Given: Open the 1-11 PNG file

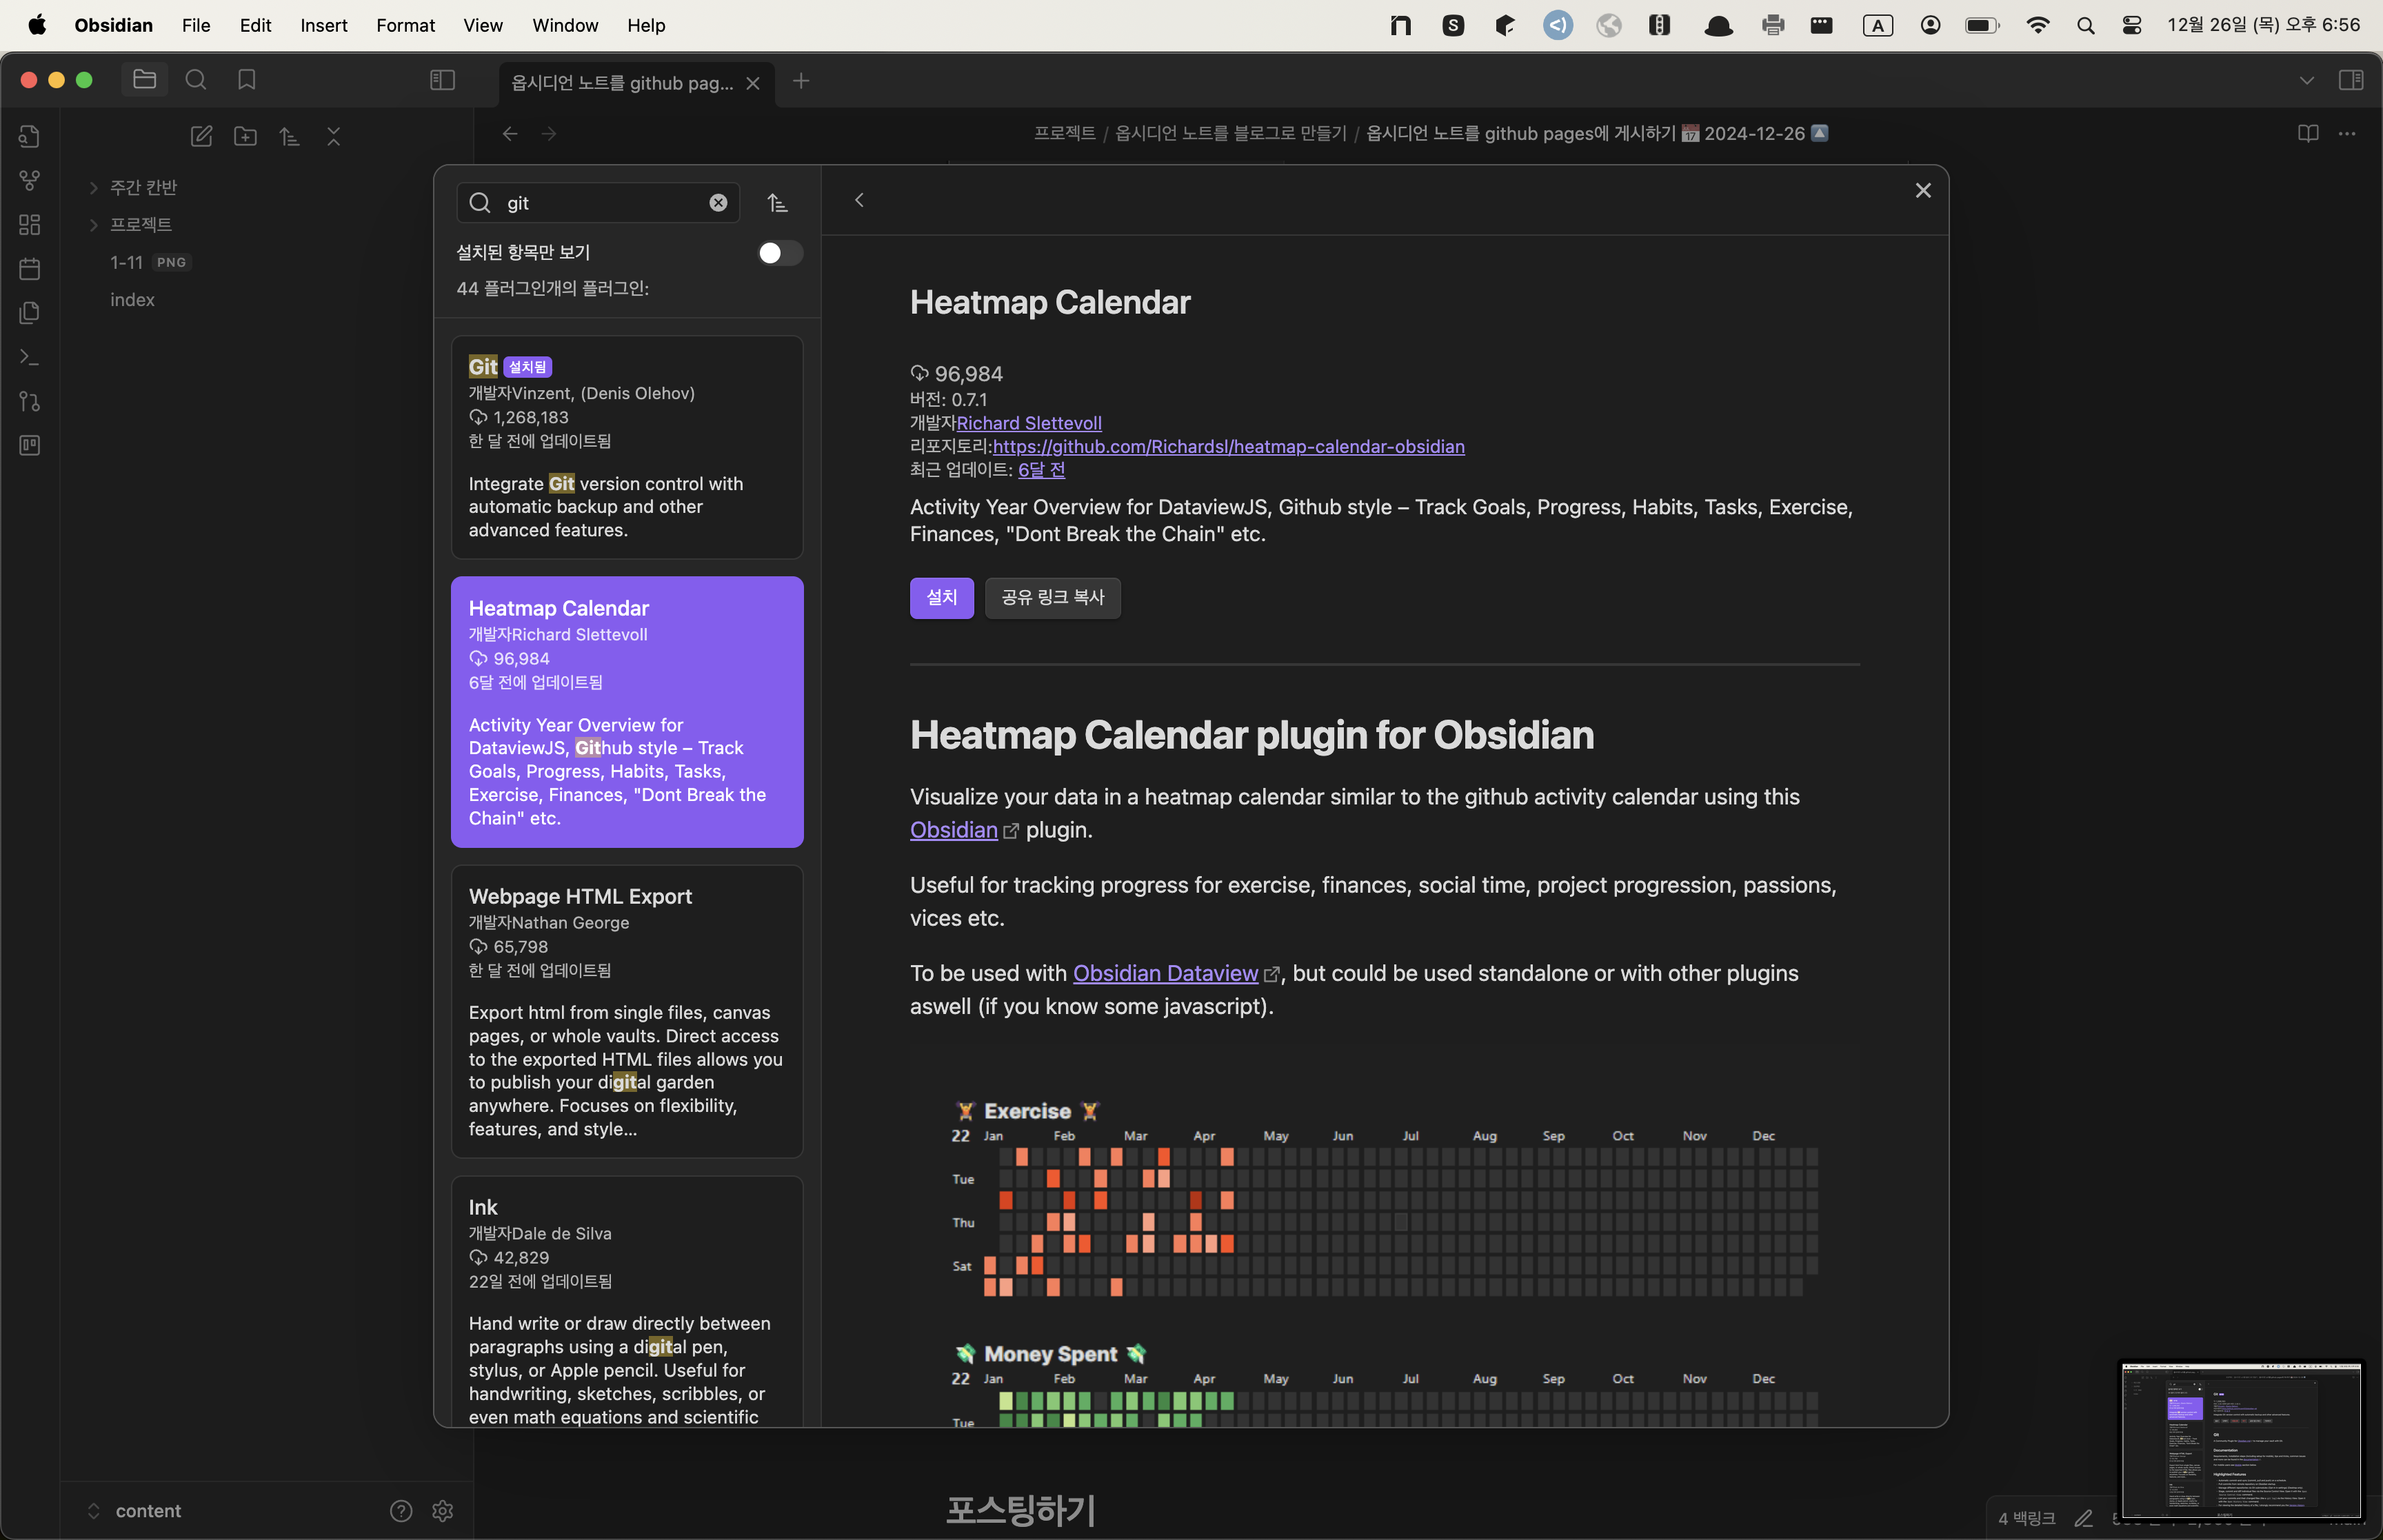Looking at the screenshot, I should tap(150, 262).
